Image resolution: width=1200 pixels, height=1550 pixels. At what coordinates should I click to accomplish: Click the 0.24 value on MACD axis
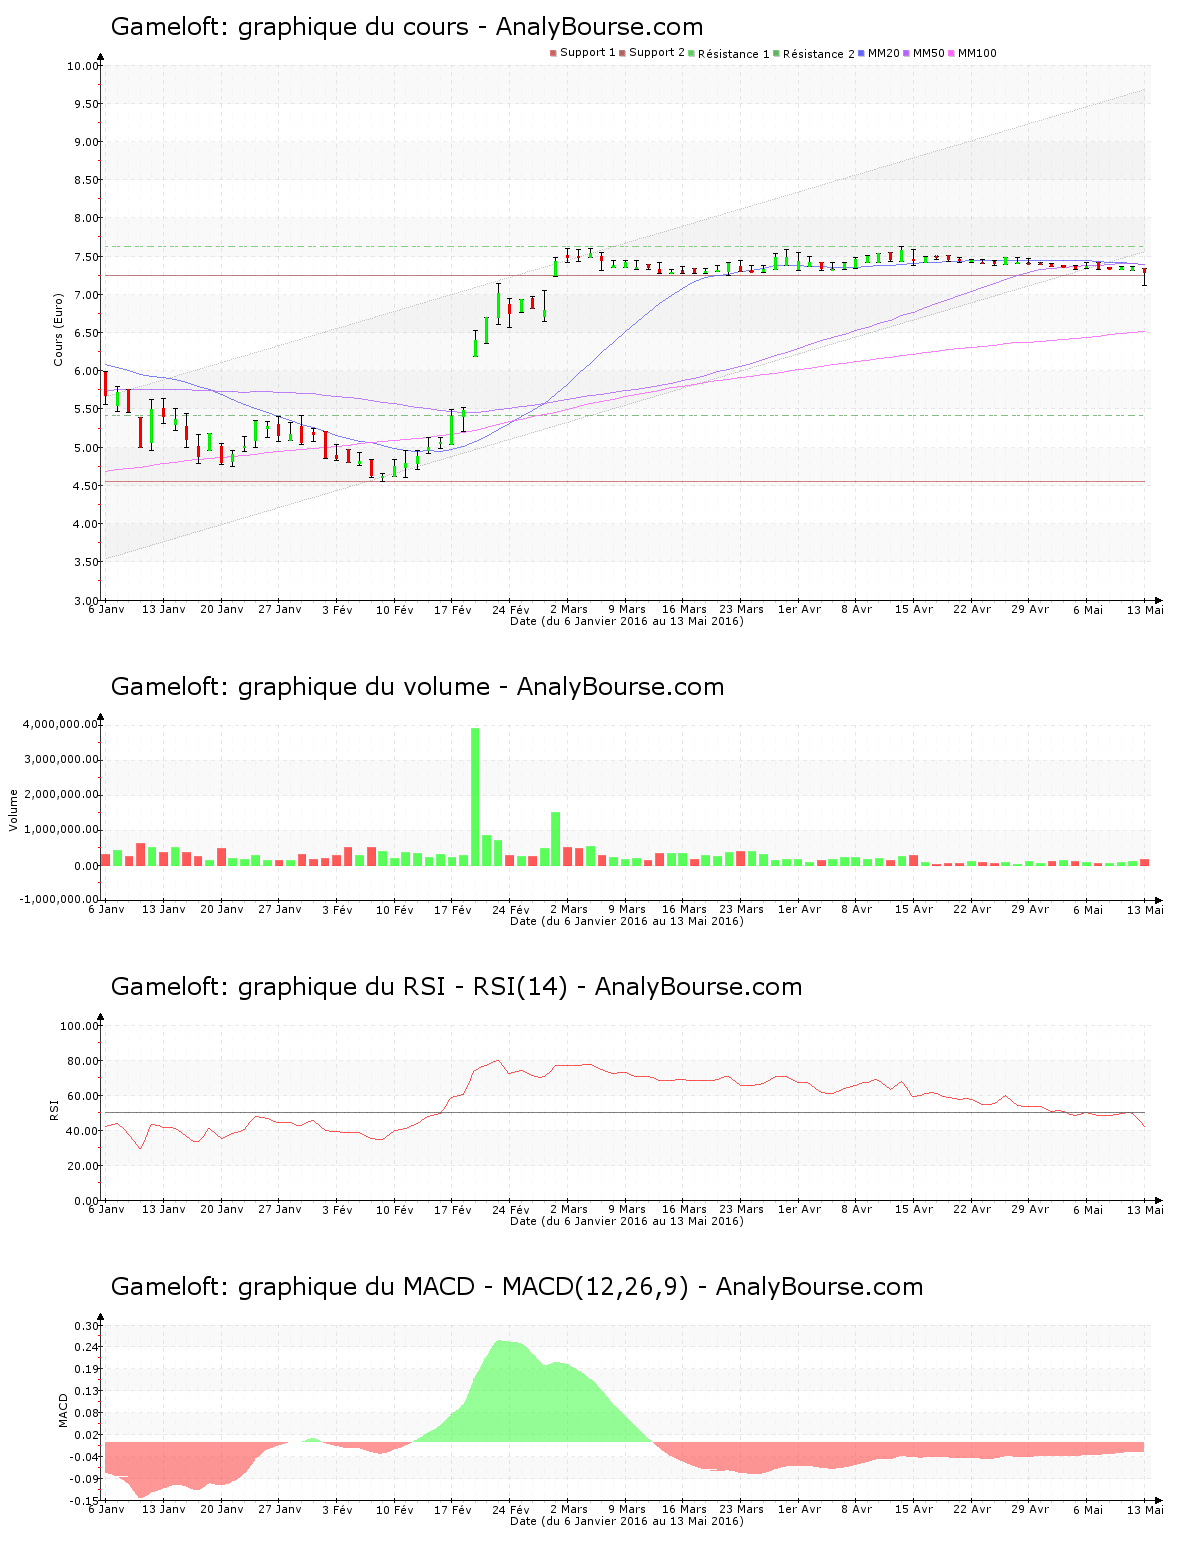86,1347
